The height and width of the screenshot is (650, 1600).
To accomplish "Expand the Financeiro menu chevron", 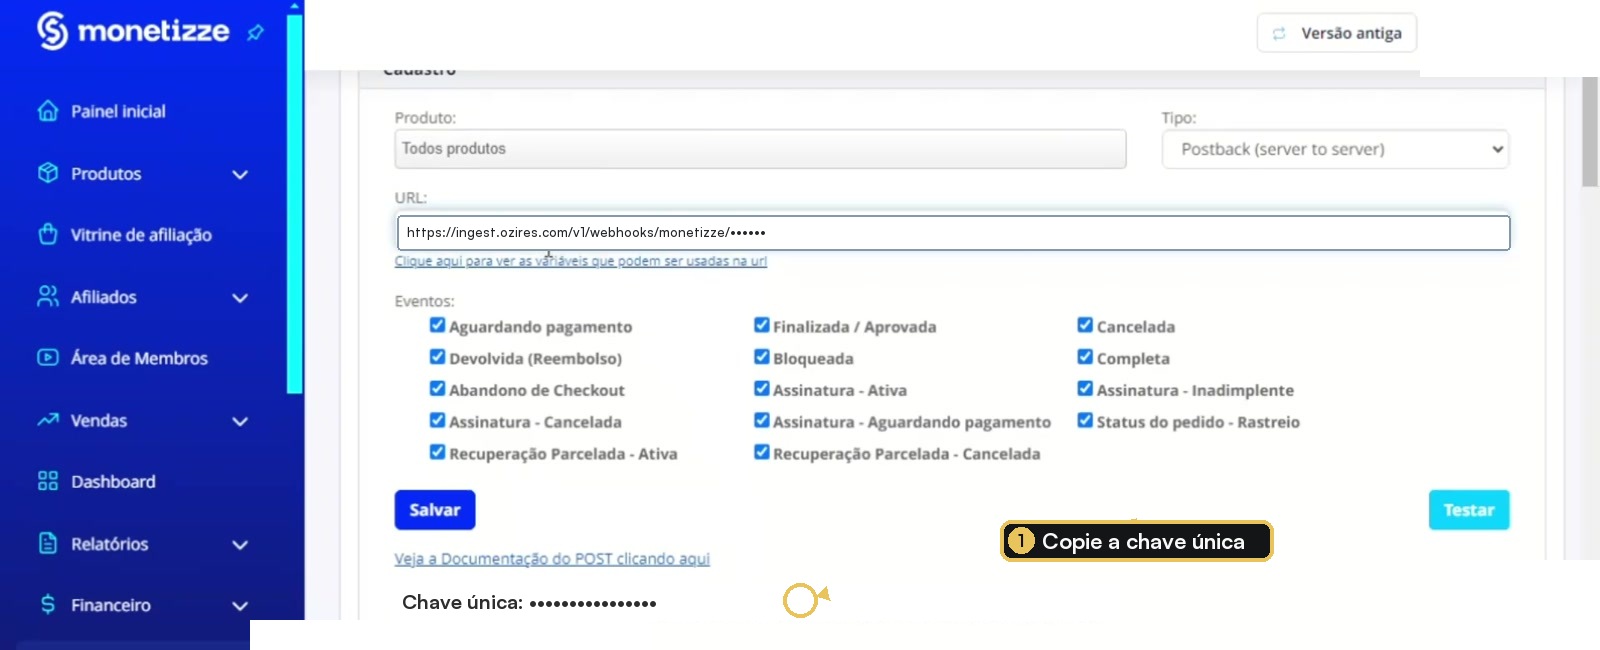I will (x=240, y=606).
